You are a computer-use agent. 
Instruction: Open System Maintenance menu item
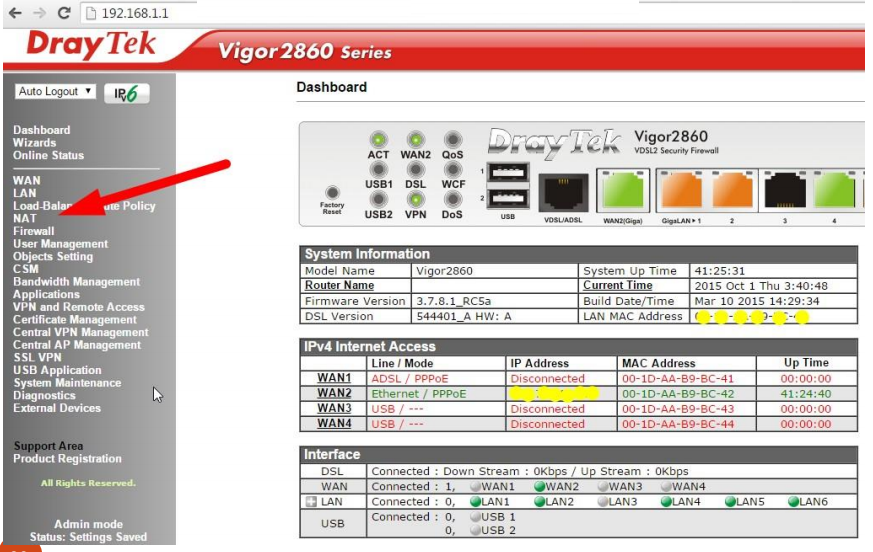[67, 383]
